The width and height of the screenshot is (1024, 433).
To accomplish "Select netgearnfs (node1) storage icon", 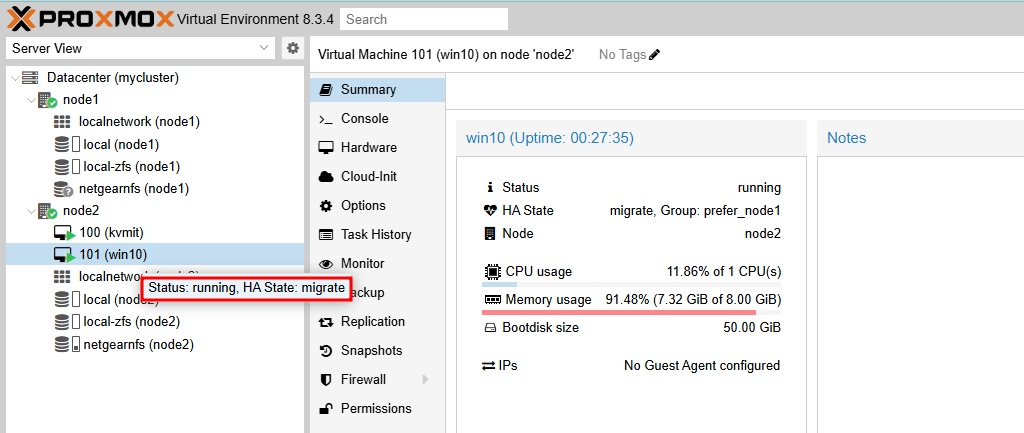I will (x=63, y=189).
